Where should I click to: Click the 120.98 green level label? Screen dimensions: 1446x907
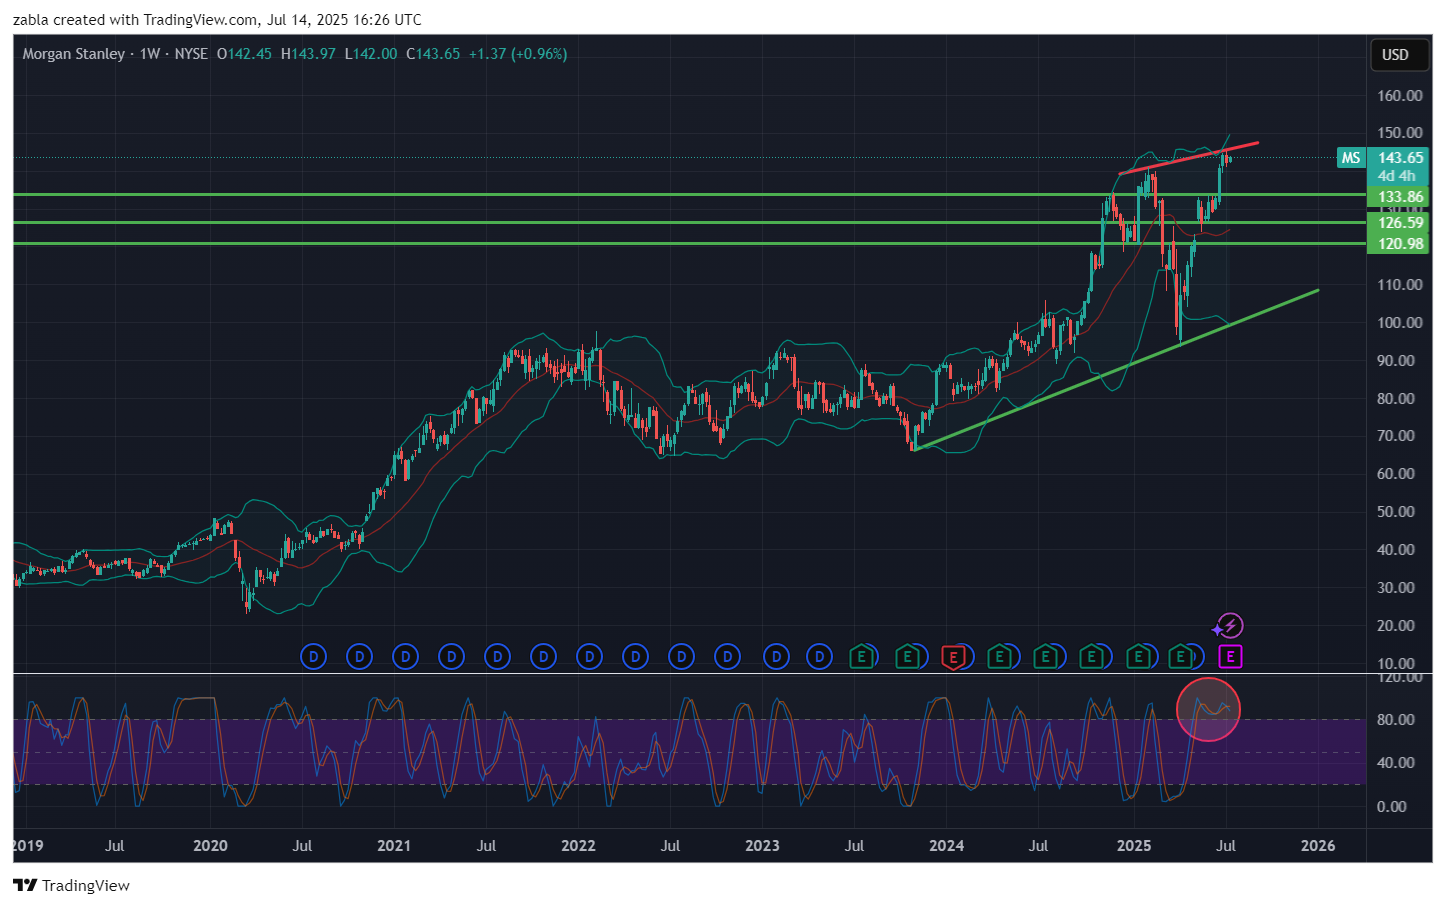pos(1400,244)
